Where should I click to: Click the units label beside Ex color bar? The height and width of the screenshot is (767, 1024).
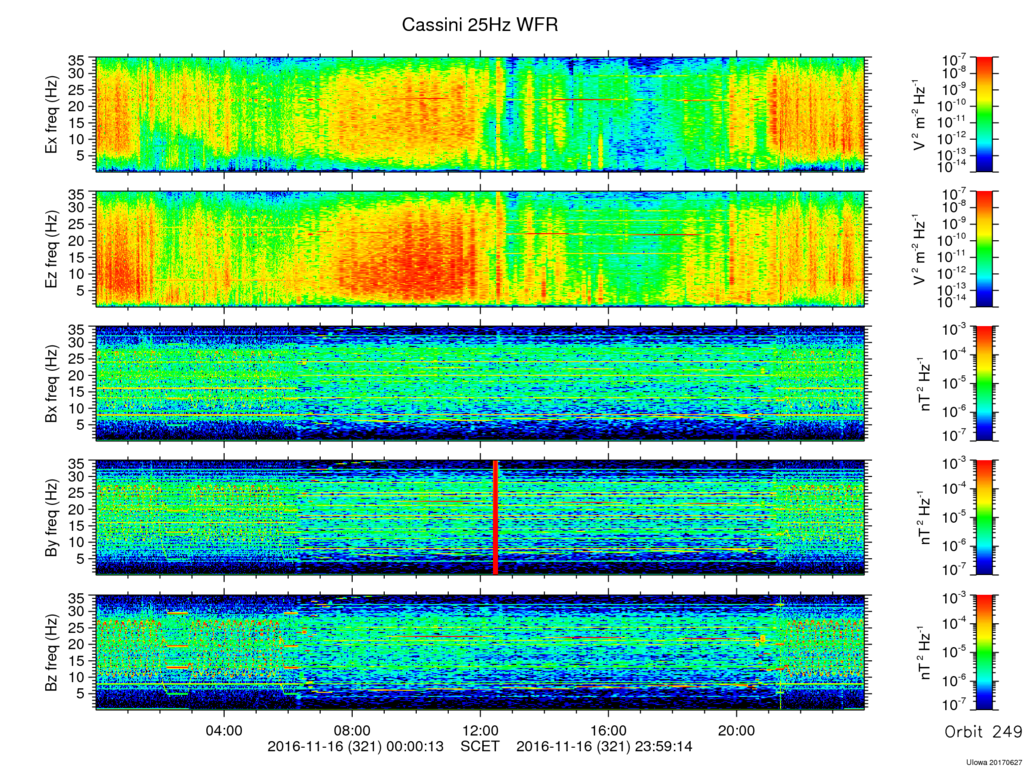920,115
